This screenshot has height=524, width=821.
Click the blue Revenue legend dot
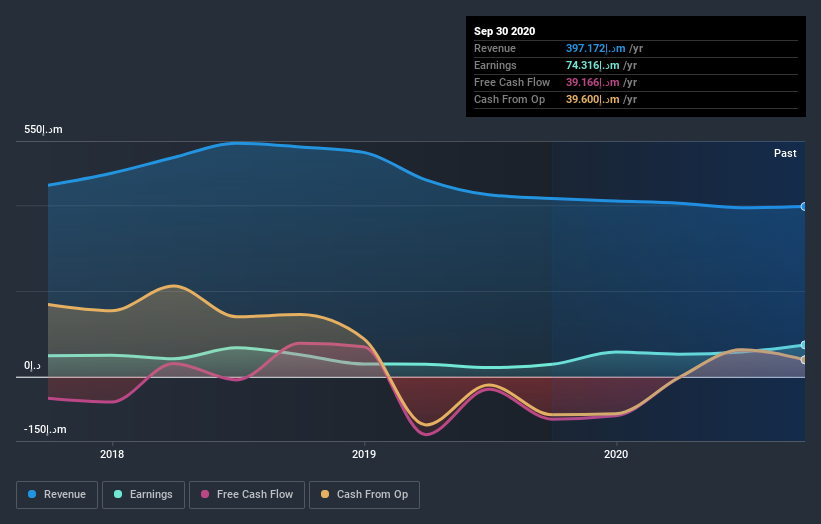coord(32,494)
